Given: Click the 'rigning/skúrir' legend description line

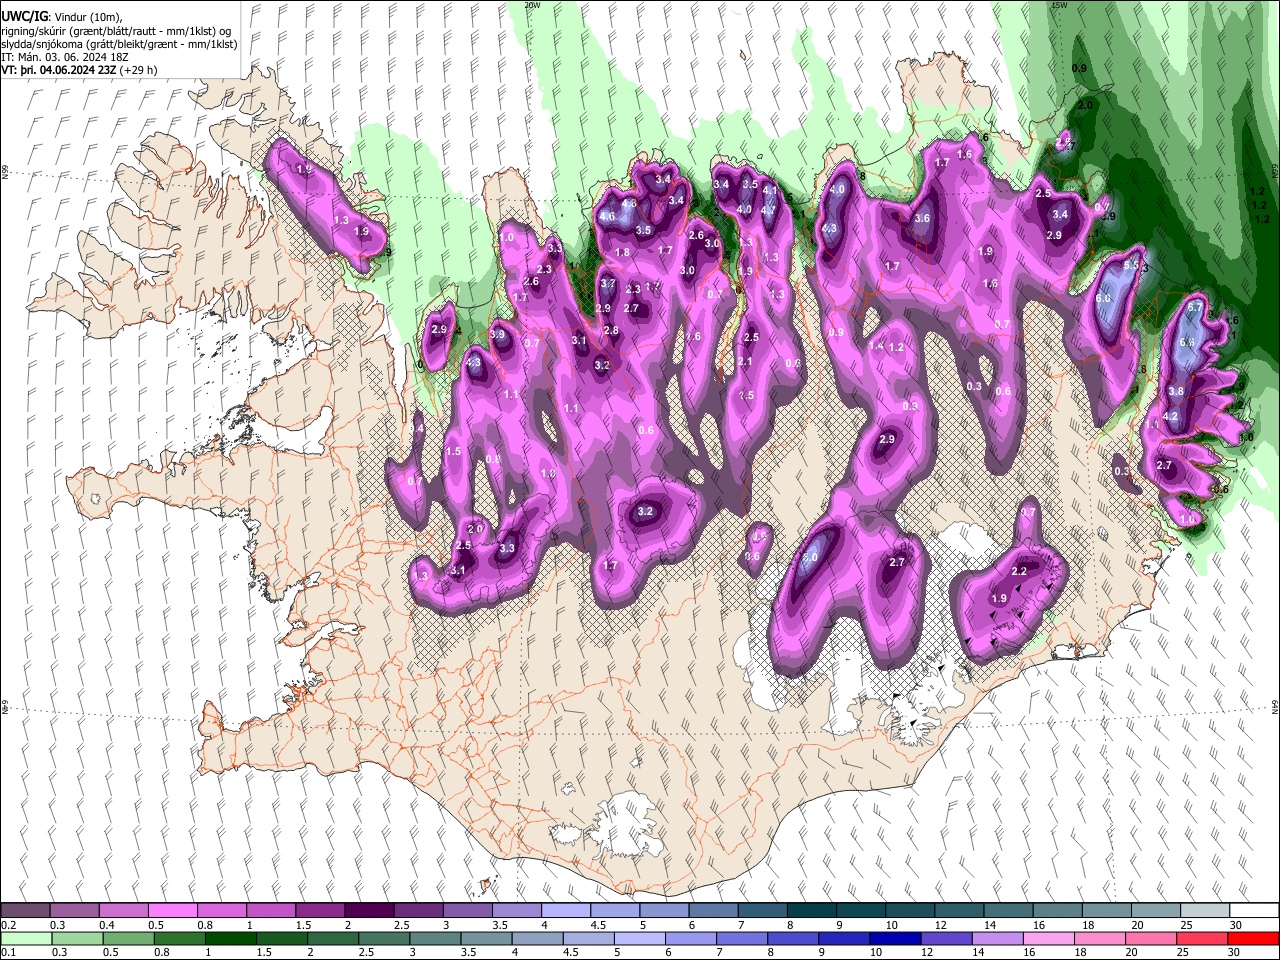Looking at the screenshot, I should 116,32.
